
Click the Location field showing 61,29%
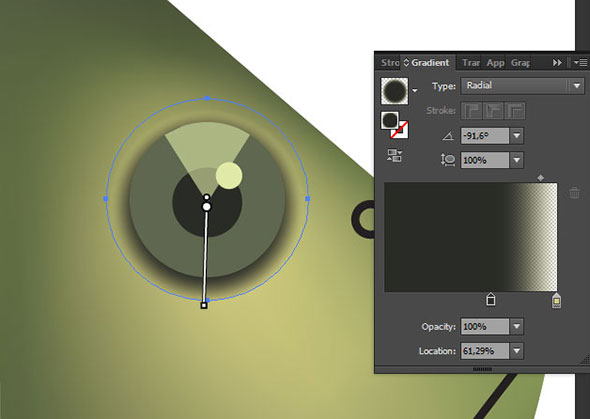point(485,351)
